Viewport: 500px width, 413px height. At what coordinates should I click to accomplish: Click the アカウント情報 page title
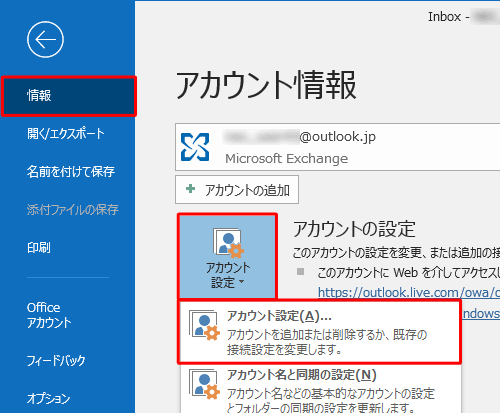click(x=266, y=85)
